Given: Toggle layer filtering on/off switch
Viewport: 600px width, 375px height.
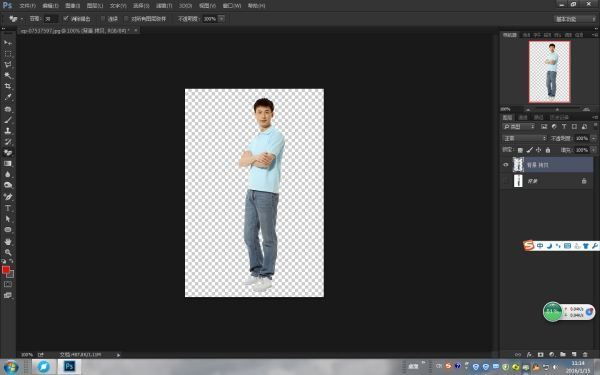Looking at the screenshot, I should click(595, 126).
